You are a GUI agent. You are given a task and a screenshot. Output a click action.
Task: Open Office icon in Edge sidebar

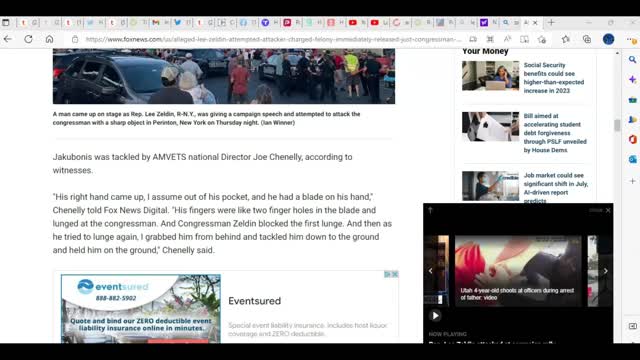click(632, 140)
